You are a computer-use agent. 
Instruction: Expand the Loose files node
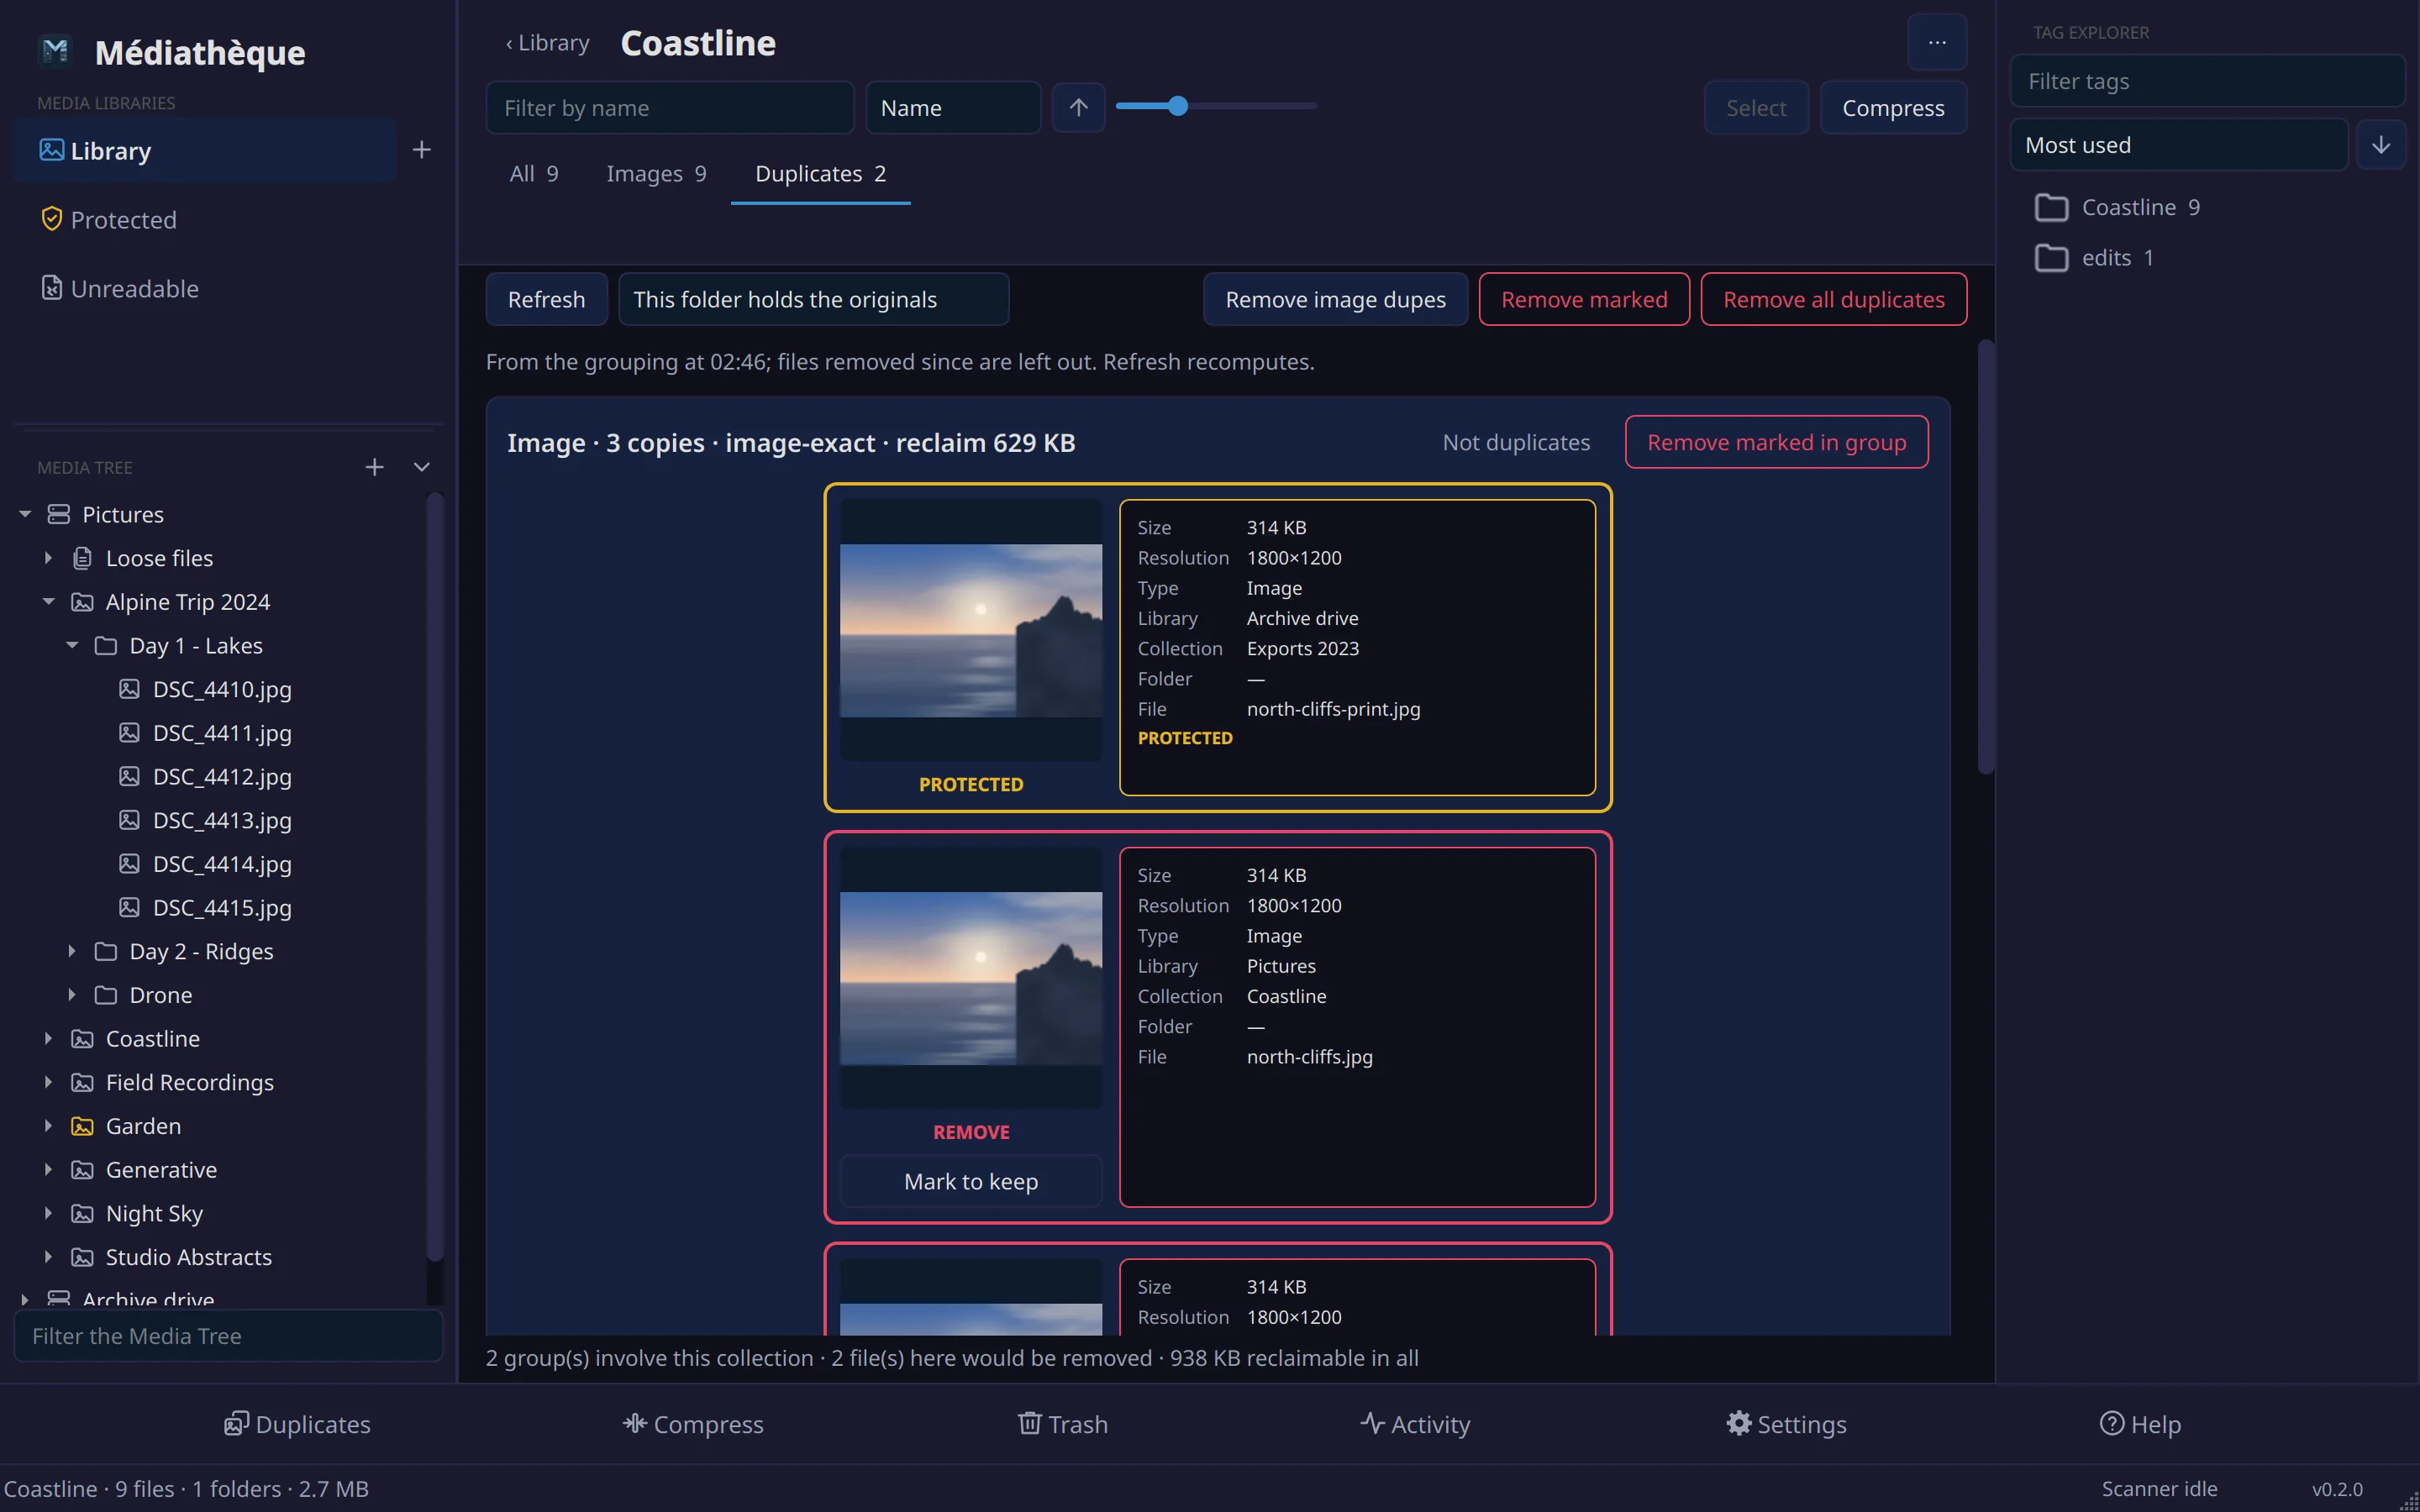(48, 558)
